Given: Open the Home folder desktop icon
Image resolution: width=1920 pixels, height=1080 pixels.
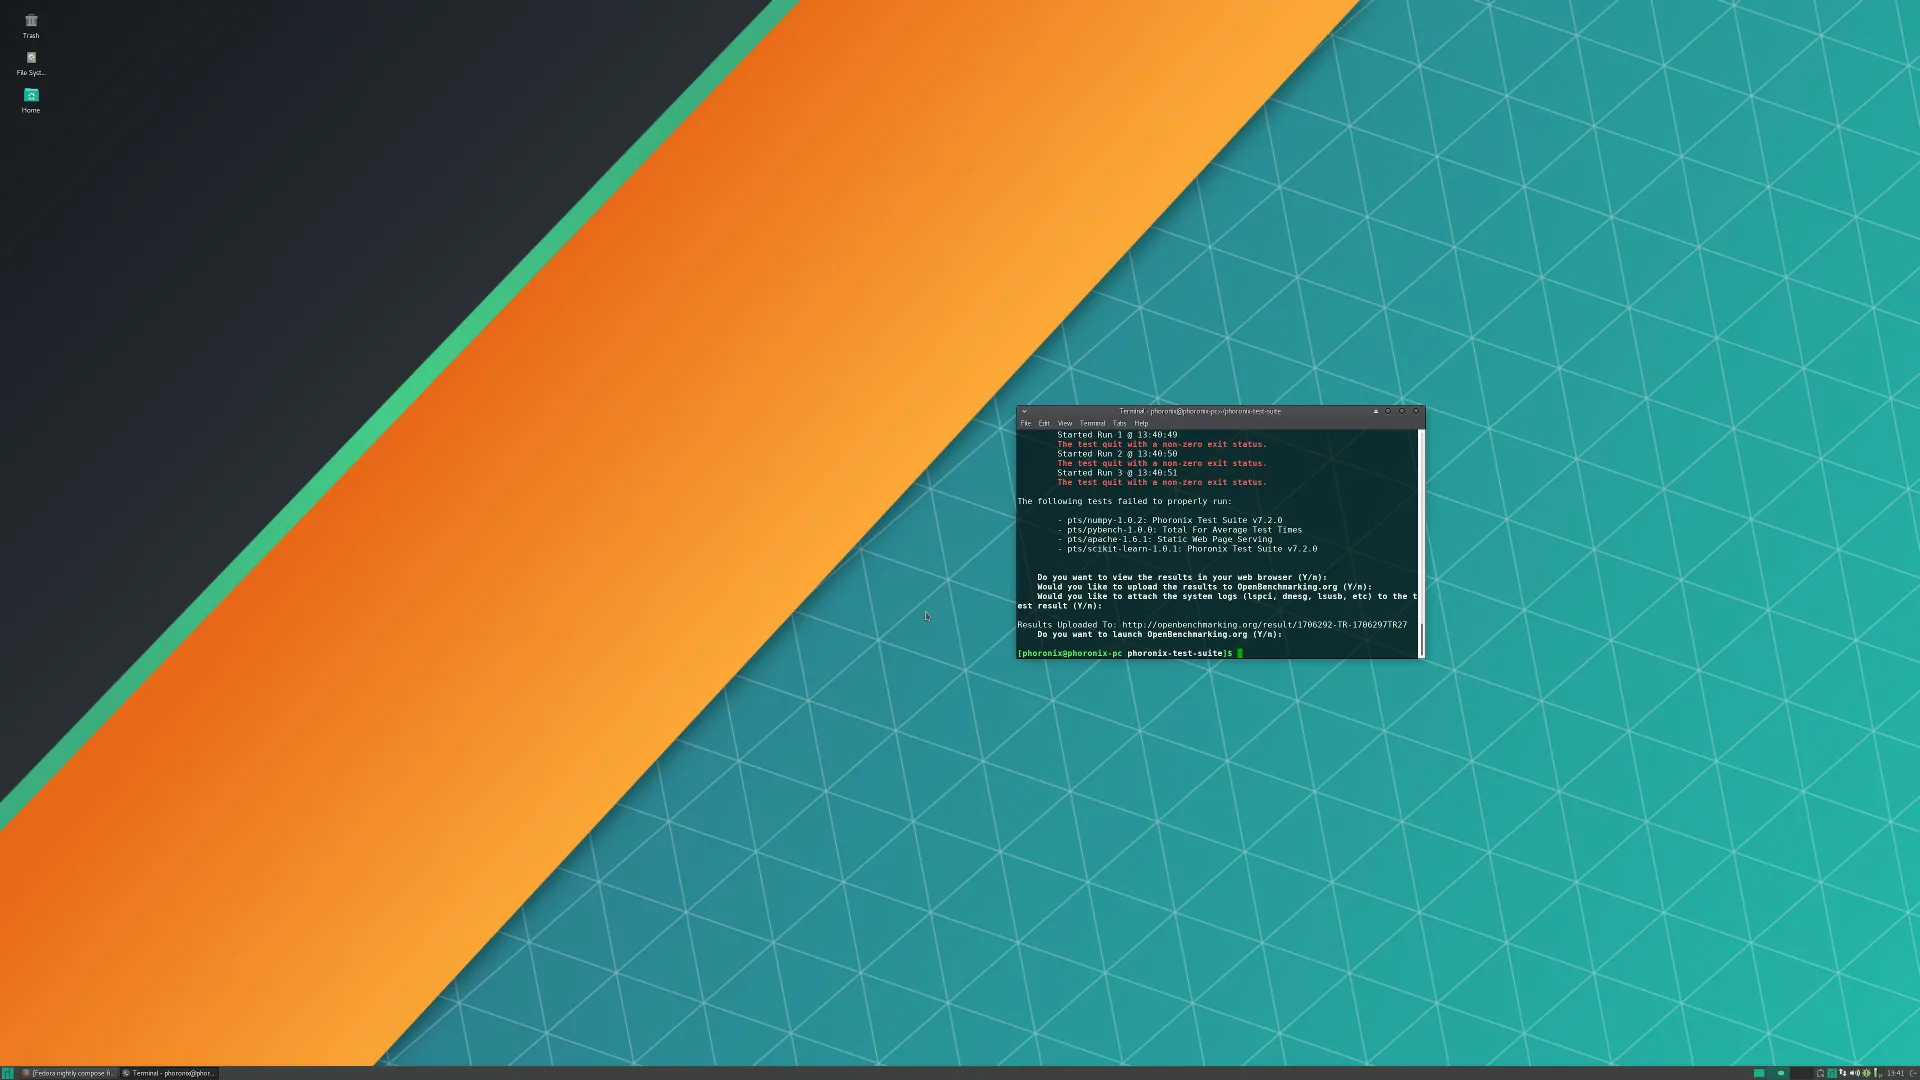Looking at the screenshot, I should (x=31, y=96).
